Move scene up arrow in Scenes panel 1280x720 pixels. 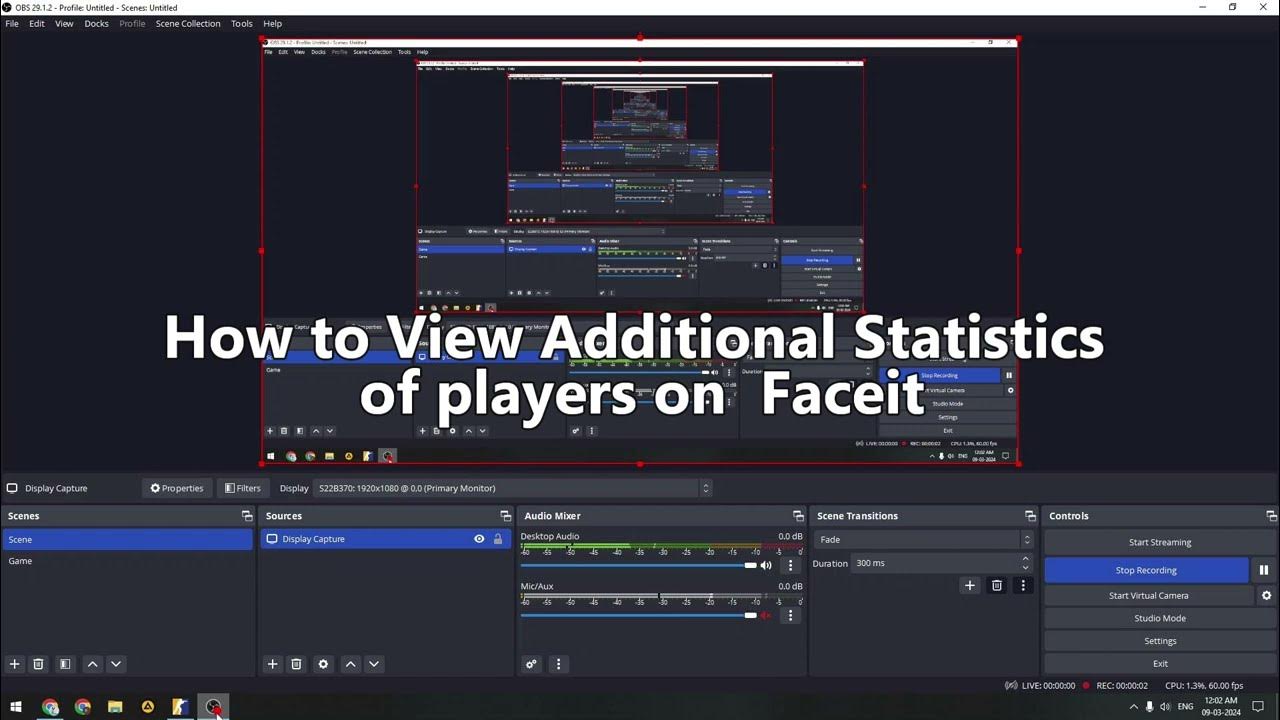[x=92, y=664]
